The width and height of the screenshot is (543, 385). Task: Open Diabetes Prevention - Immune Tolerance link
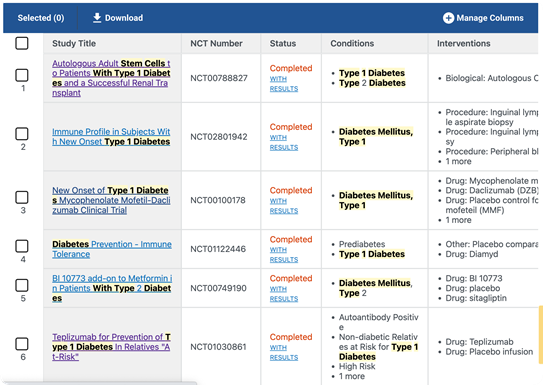click(112, 249)
